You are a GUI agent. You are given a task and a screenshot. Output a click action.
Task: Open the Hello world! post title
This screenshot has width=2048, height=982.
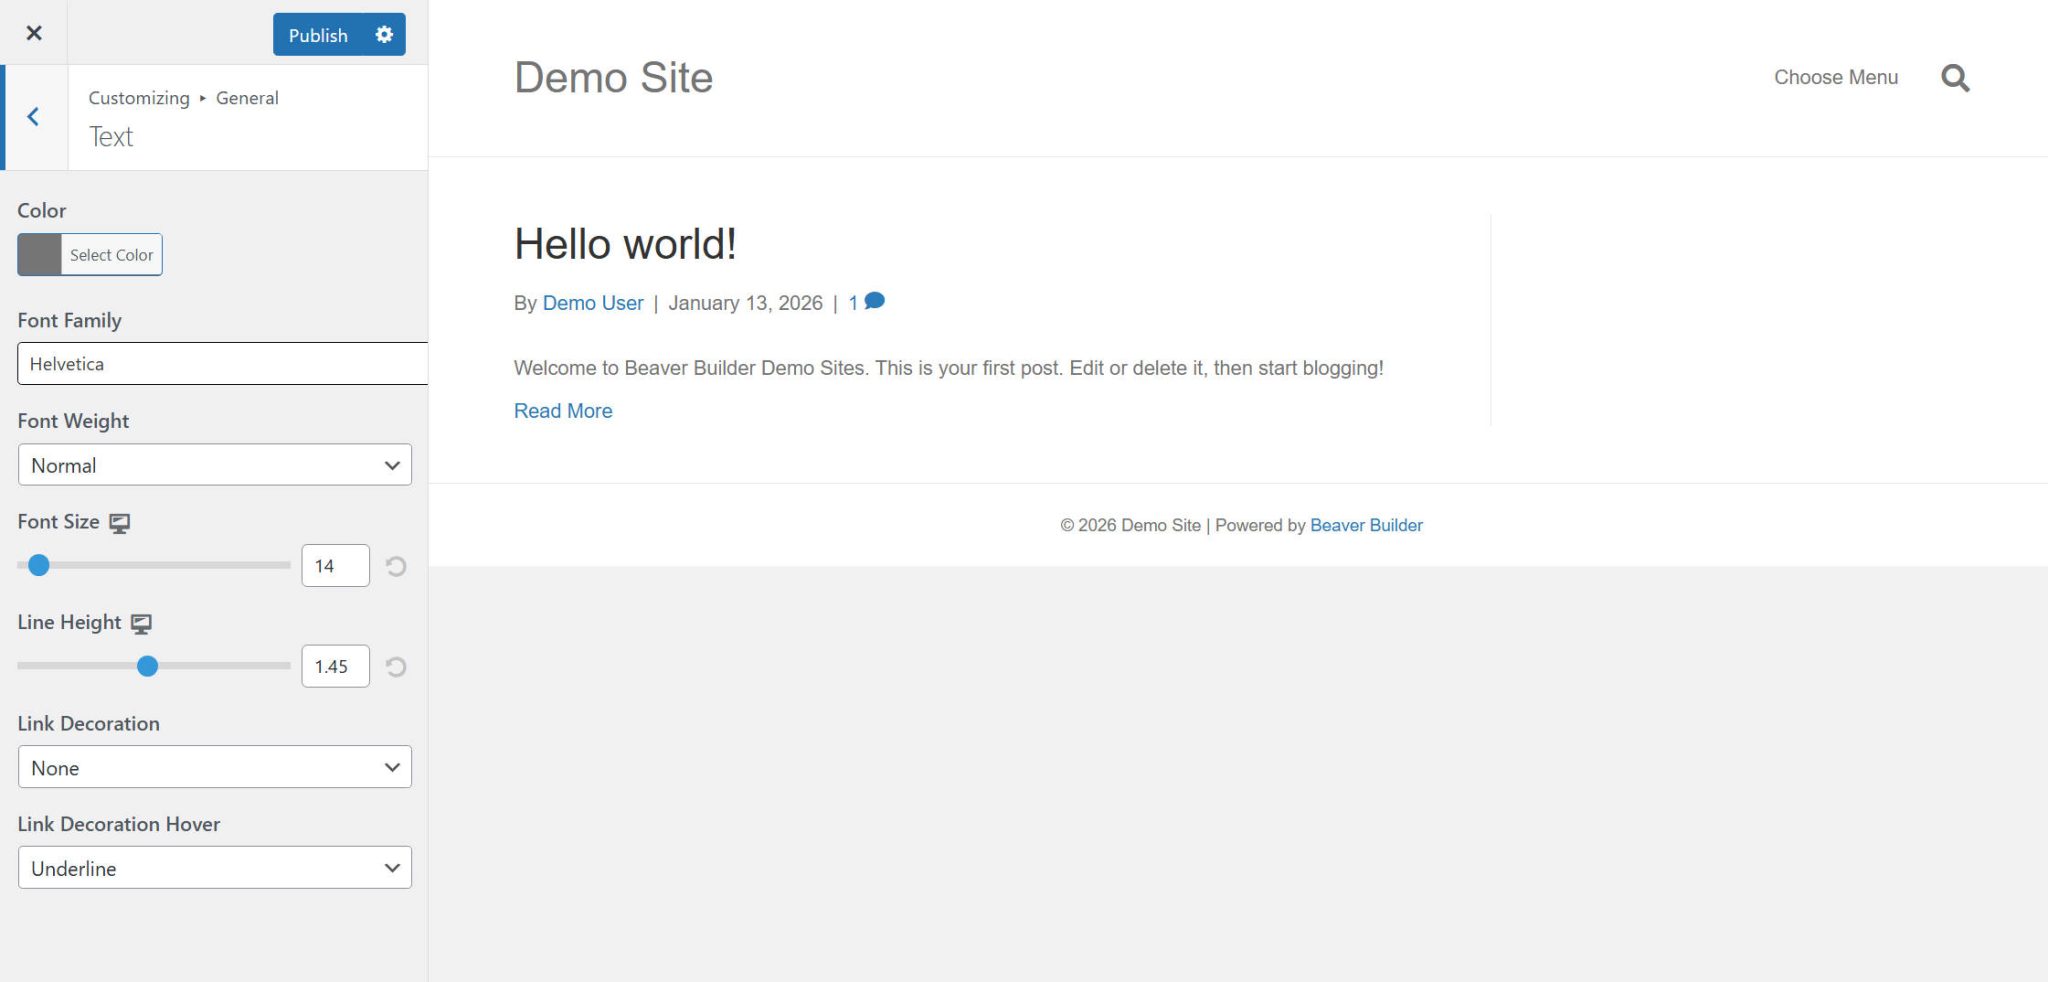pyautogui.click(x=625, y=244)
